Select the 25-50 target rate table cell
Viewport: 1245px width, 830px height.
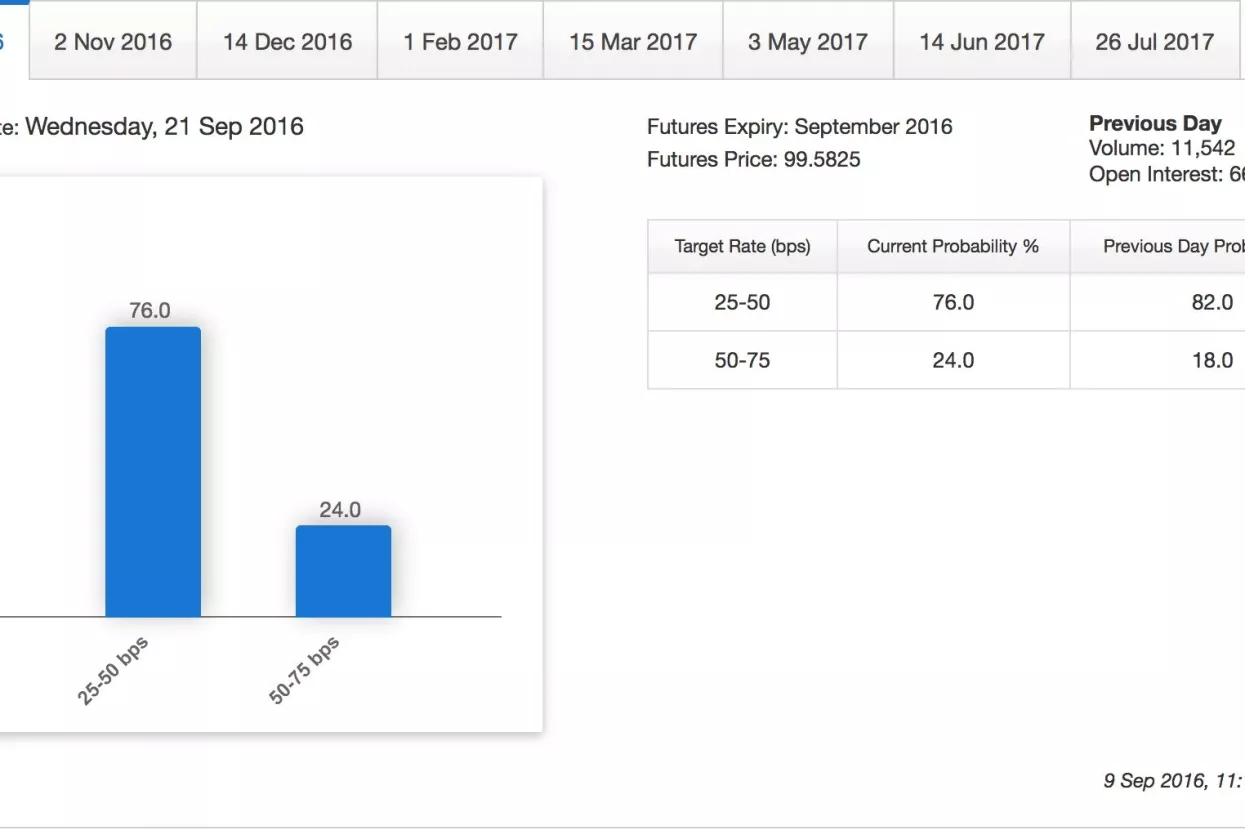(x=742, y=302)
